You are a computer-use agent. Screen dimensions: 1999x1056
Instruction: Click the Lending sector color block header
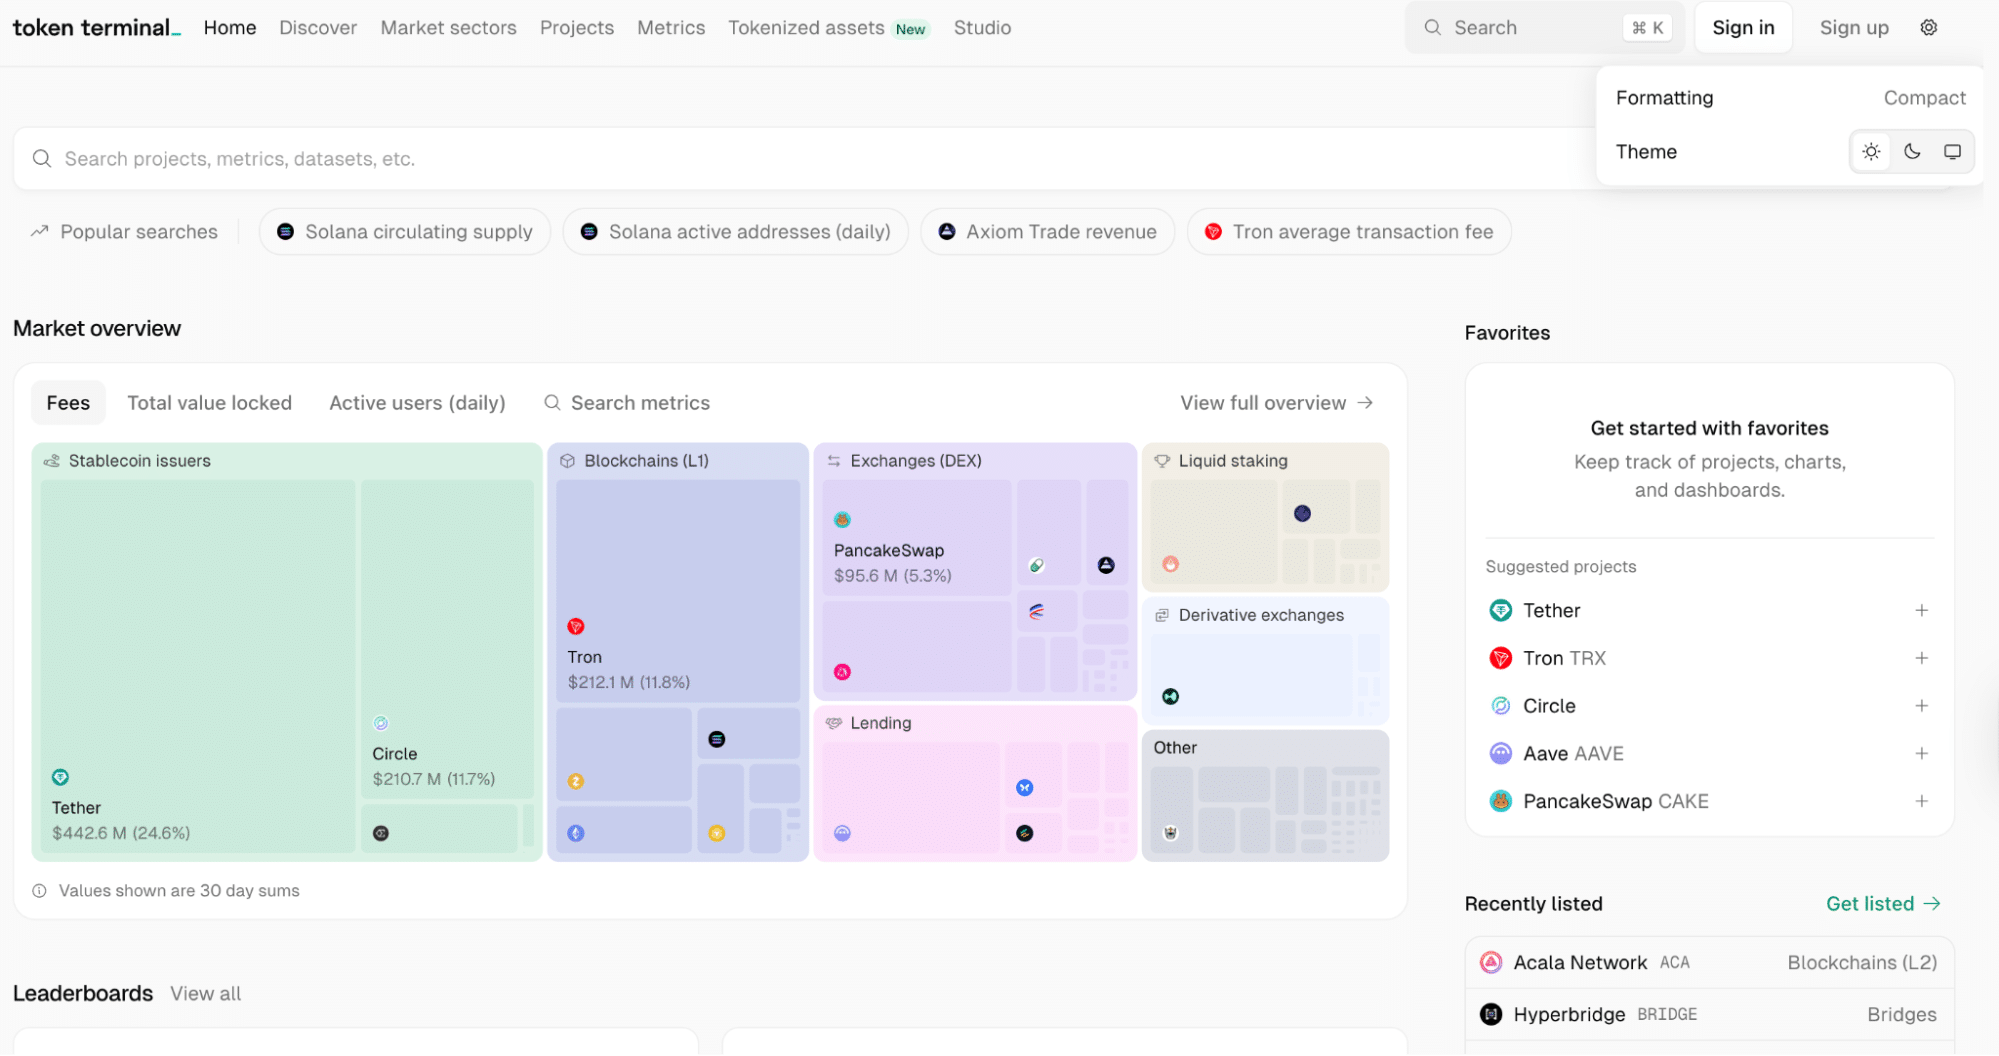pos(880,723)
